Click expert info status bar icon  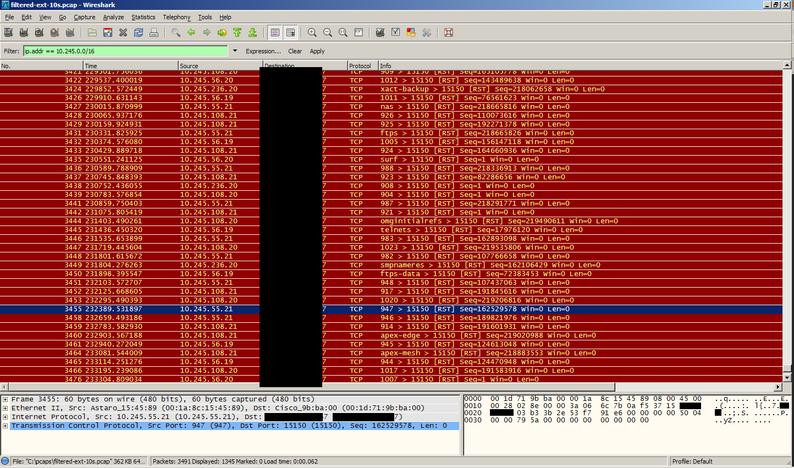6,461
